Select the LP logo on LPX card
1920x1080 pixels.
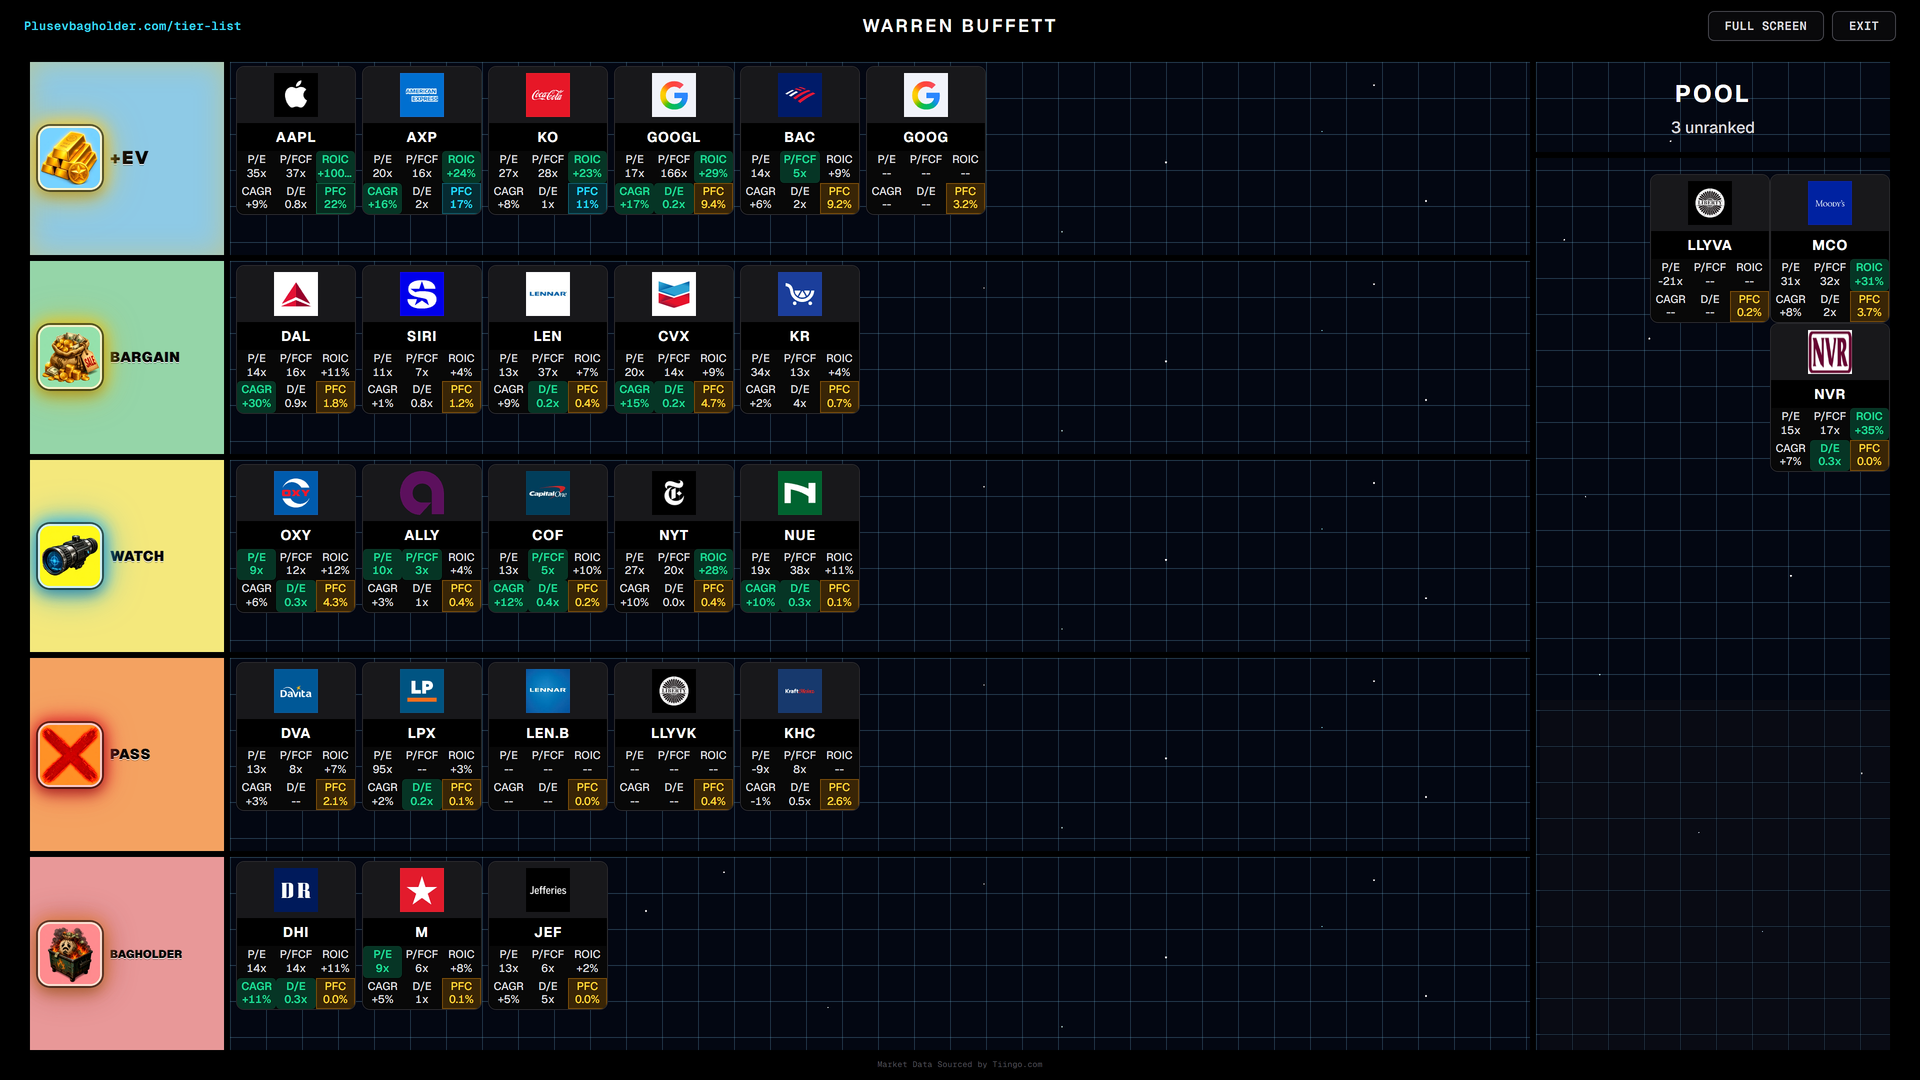coord(422,691)
